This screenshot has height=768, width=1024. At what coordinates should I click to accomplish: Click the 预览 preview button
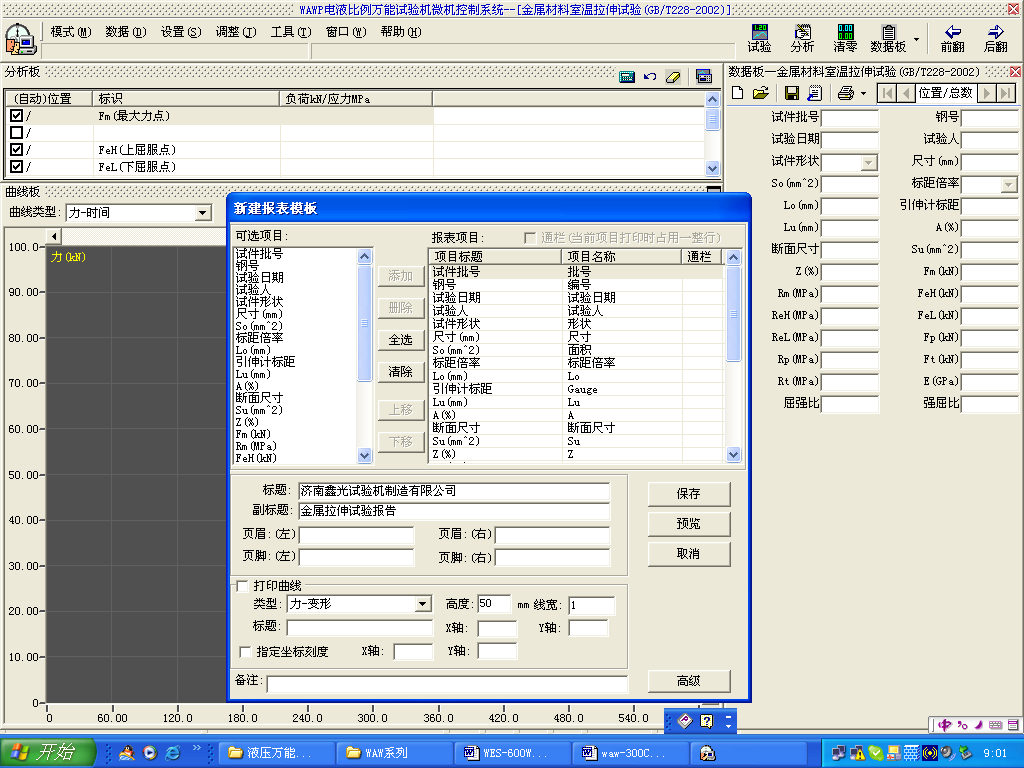pyautogui.click(x=688, y=524)
